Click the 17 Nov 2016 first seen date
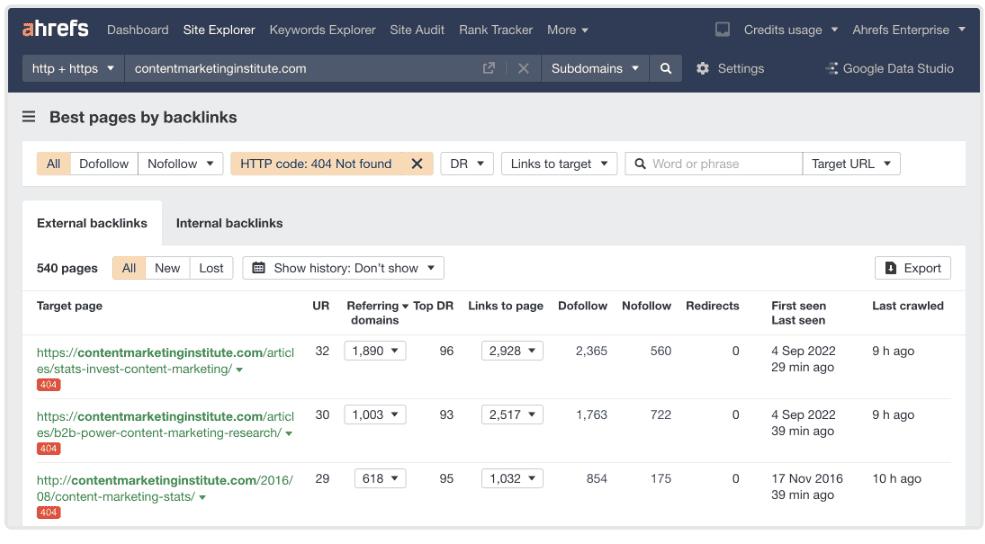 (807, 479)
